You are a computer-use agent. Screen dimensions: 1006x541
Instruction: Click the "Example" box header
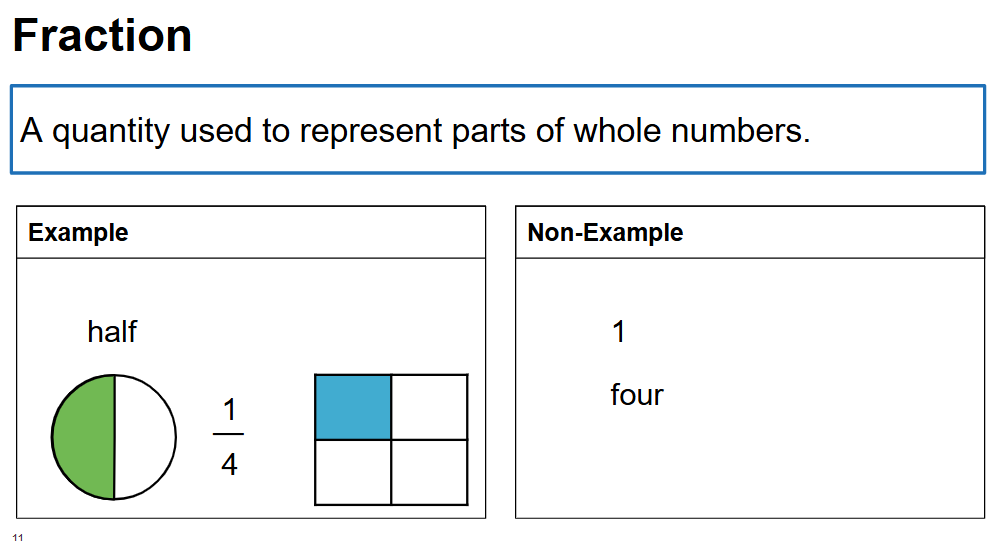(x=78, y=233)
